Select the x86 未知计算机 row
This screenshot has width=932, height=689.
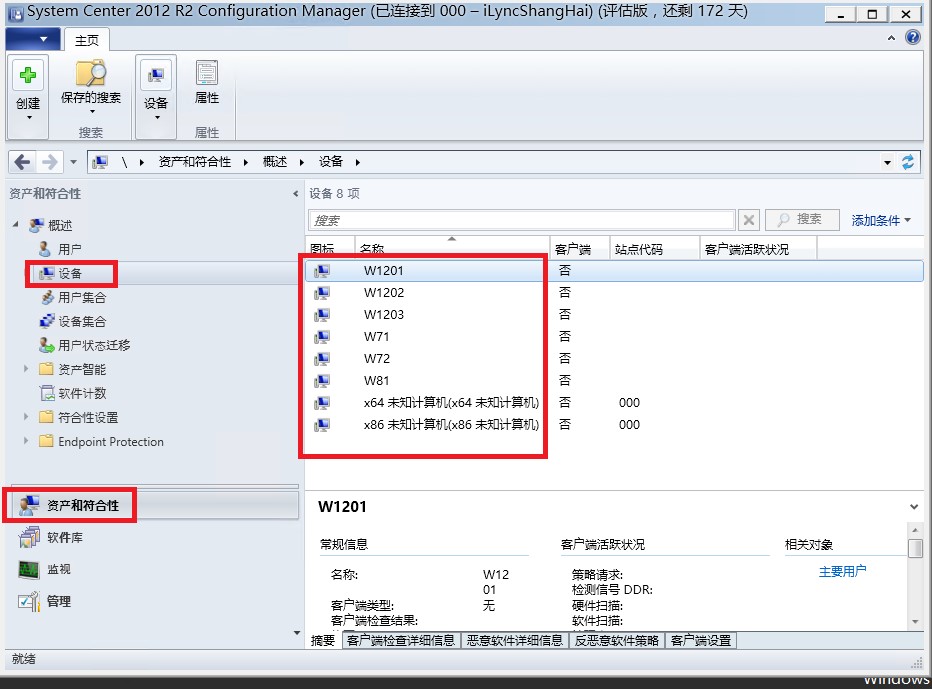(x=614, y=424)
